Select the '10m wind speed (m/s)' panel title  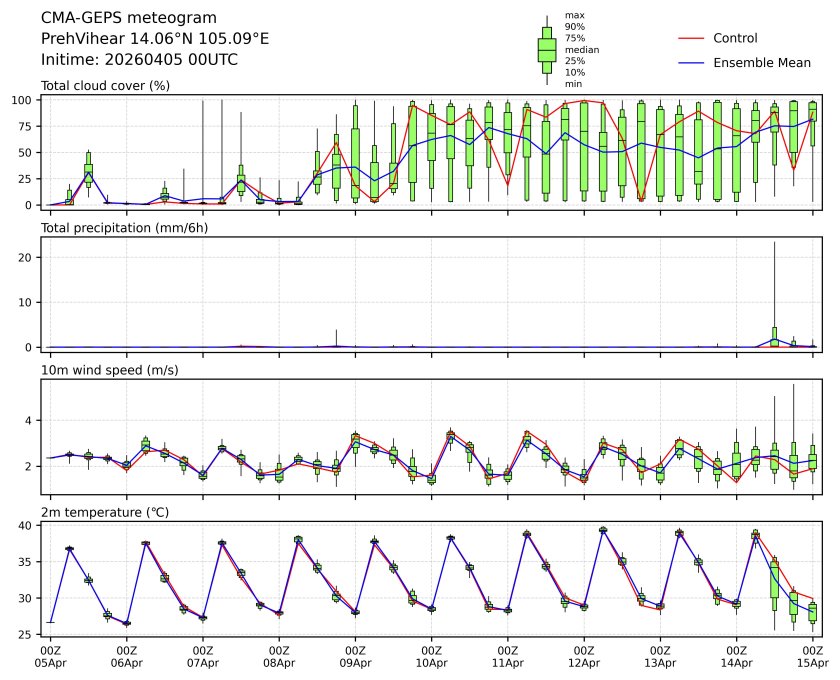pyautogui.click(x=109, y=371)
